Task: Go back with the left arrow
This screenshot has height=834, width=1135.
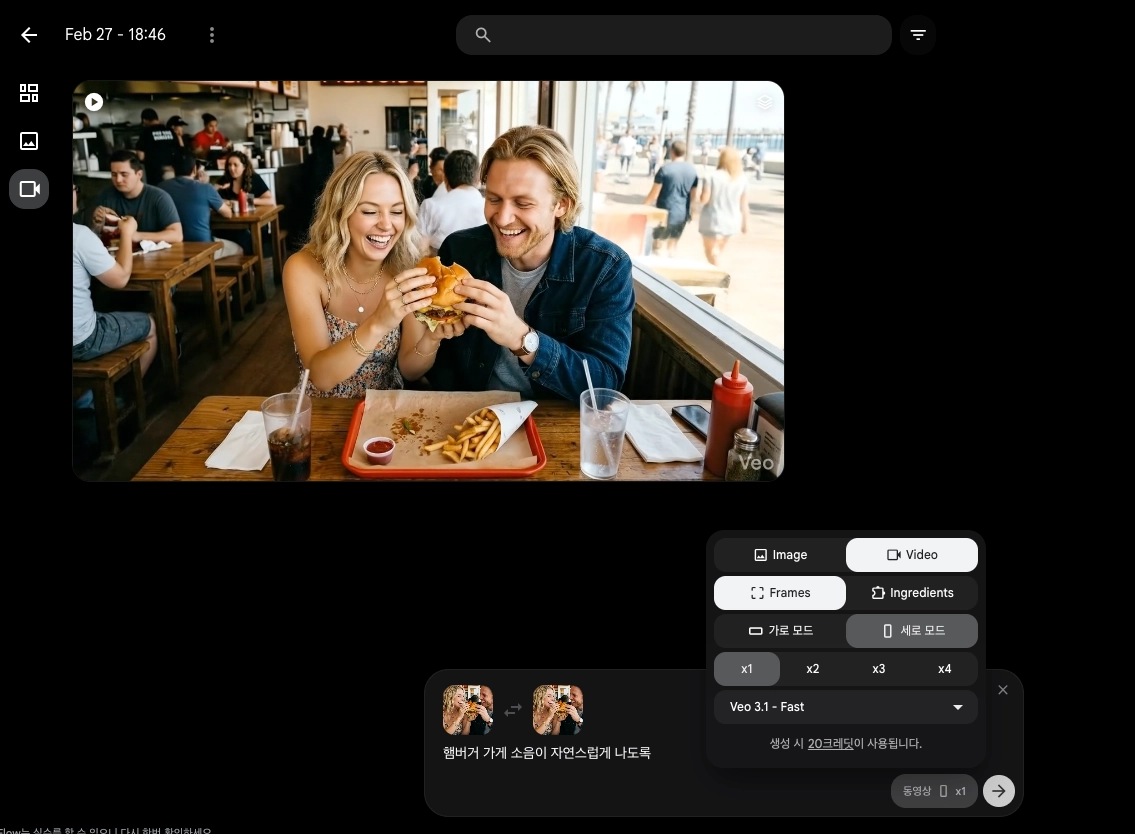Action: tap(29, 35)
